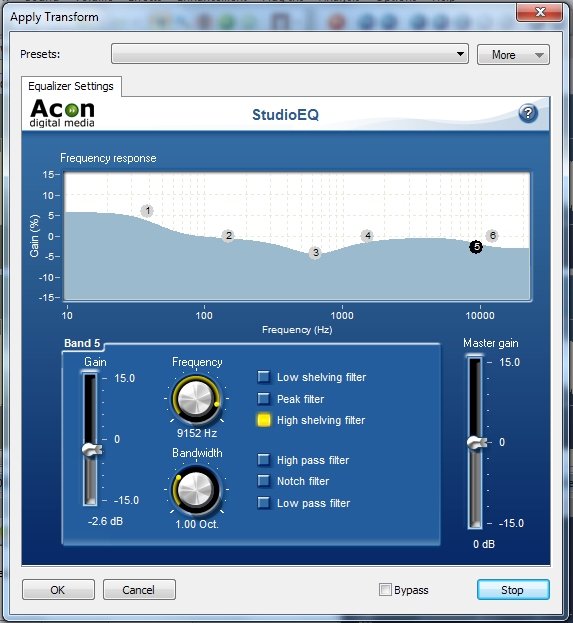Click the StudioEQ title text
The image size is (573, 623).
point(285,115)
